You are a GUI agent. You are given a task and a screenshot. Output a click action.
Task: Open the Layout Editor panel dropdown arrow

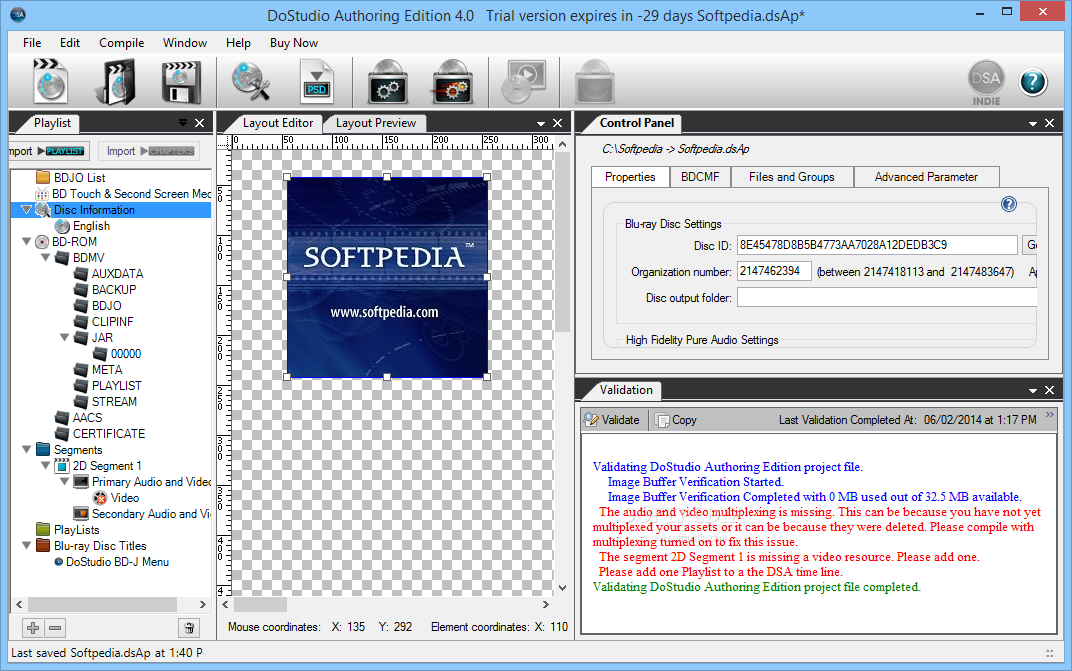[541, 123]
